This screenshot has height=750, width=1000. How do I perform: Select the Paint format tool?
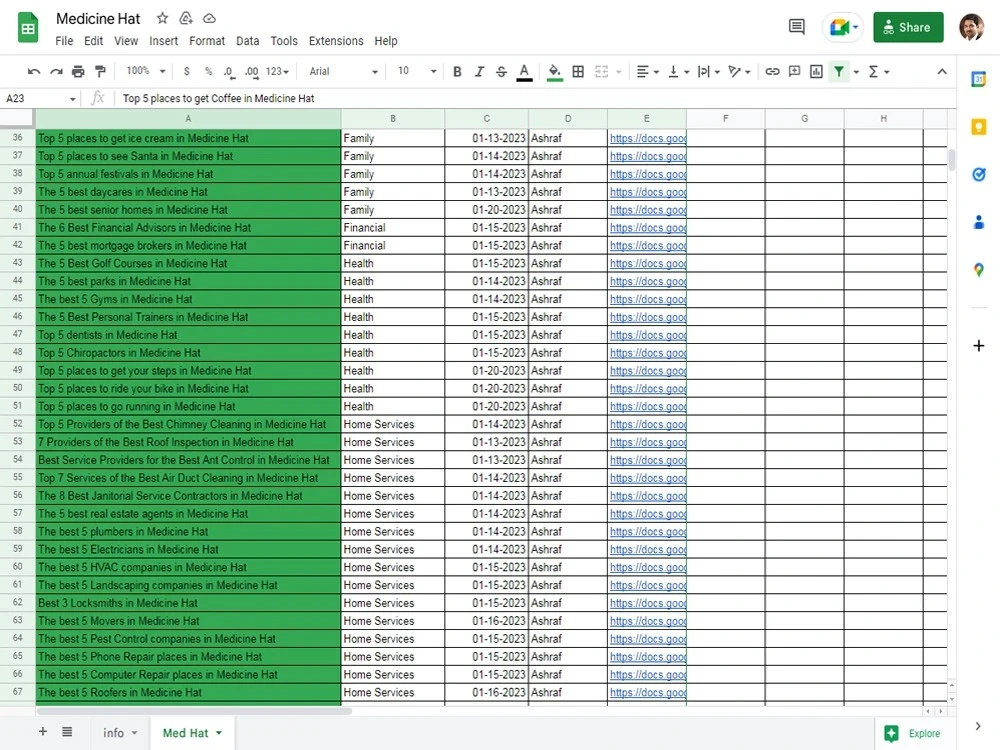[100, 71]
